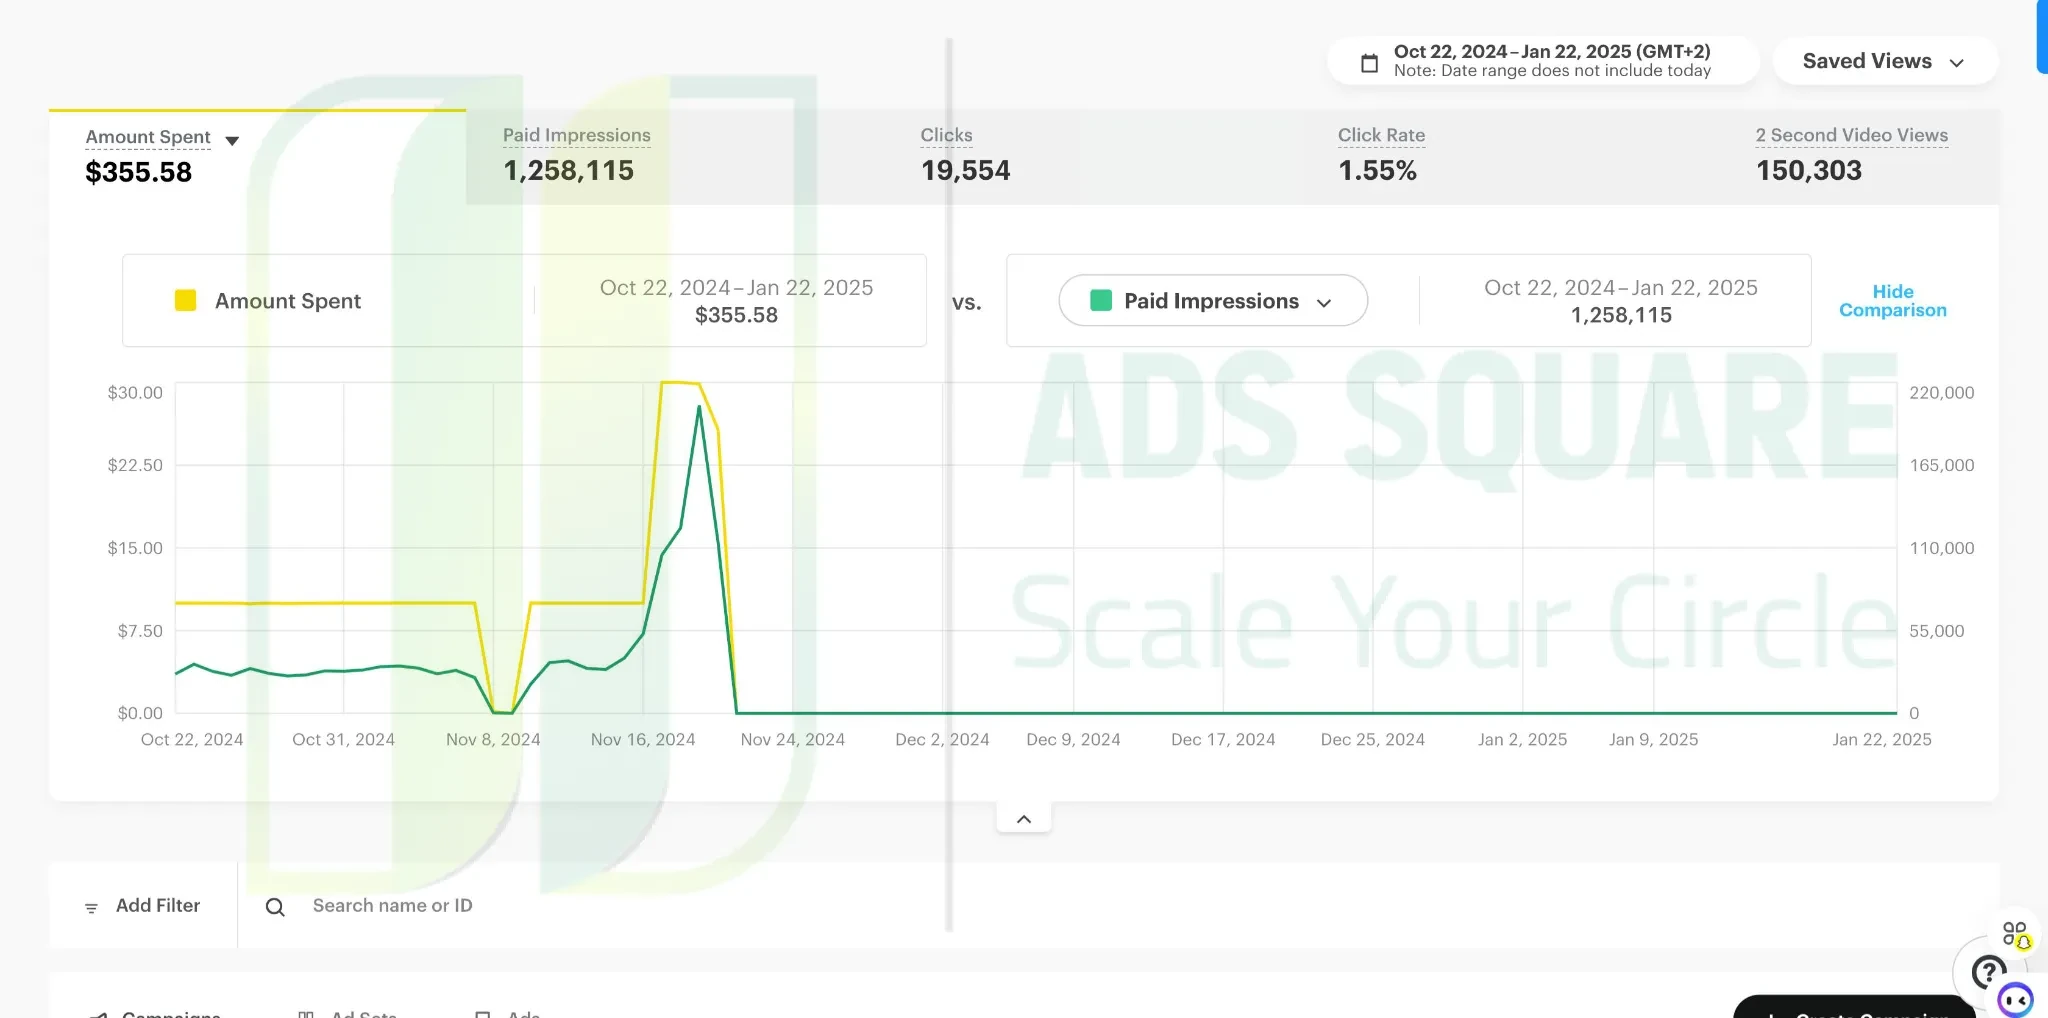The width and height of the screenshot is (2048, 1018).
Task: Click the calendar icon in the date picker
Action: [1370, 63]
